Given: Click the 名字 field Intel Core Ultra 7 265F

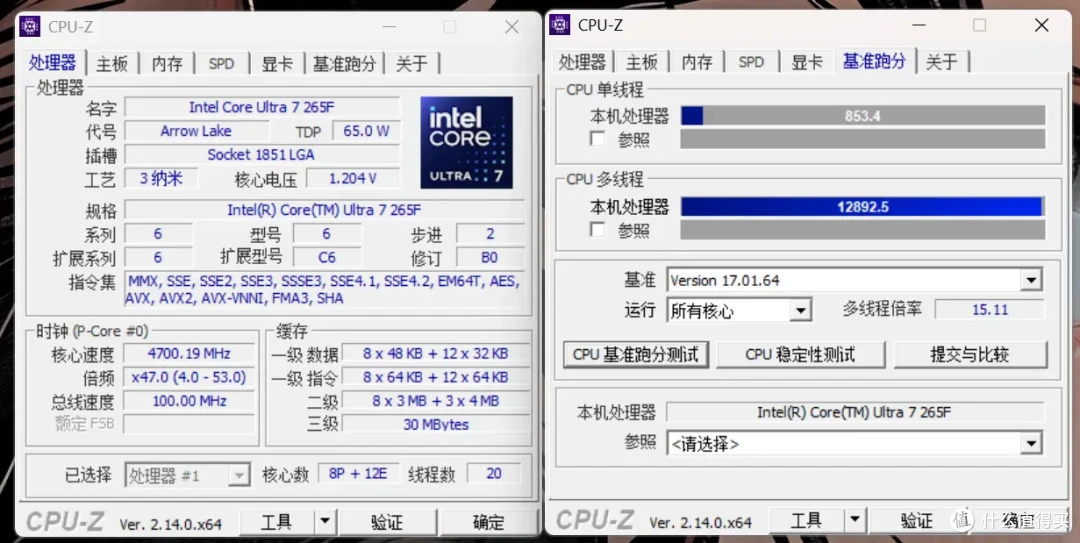Looking at the screenshot, I should (262, 107).
